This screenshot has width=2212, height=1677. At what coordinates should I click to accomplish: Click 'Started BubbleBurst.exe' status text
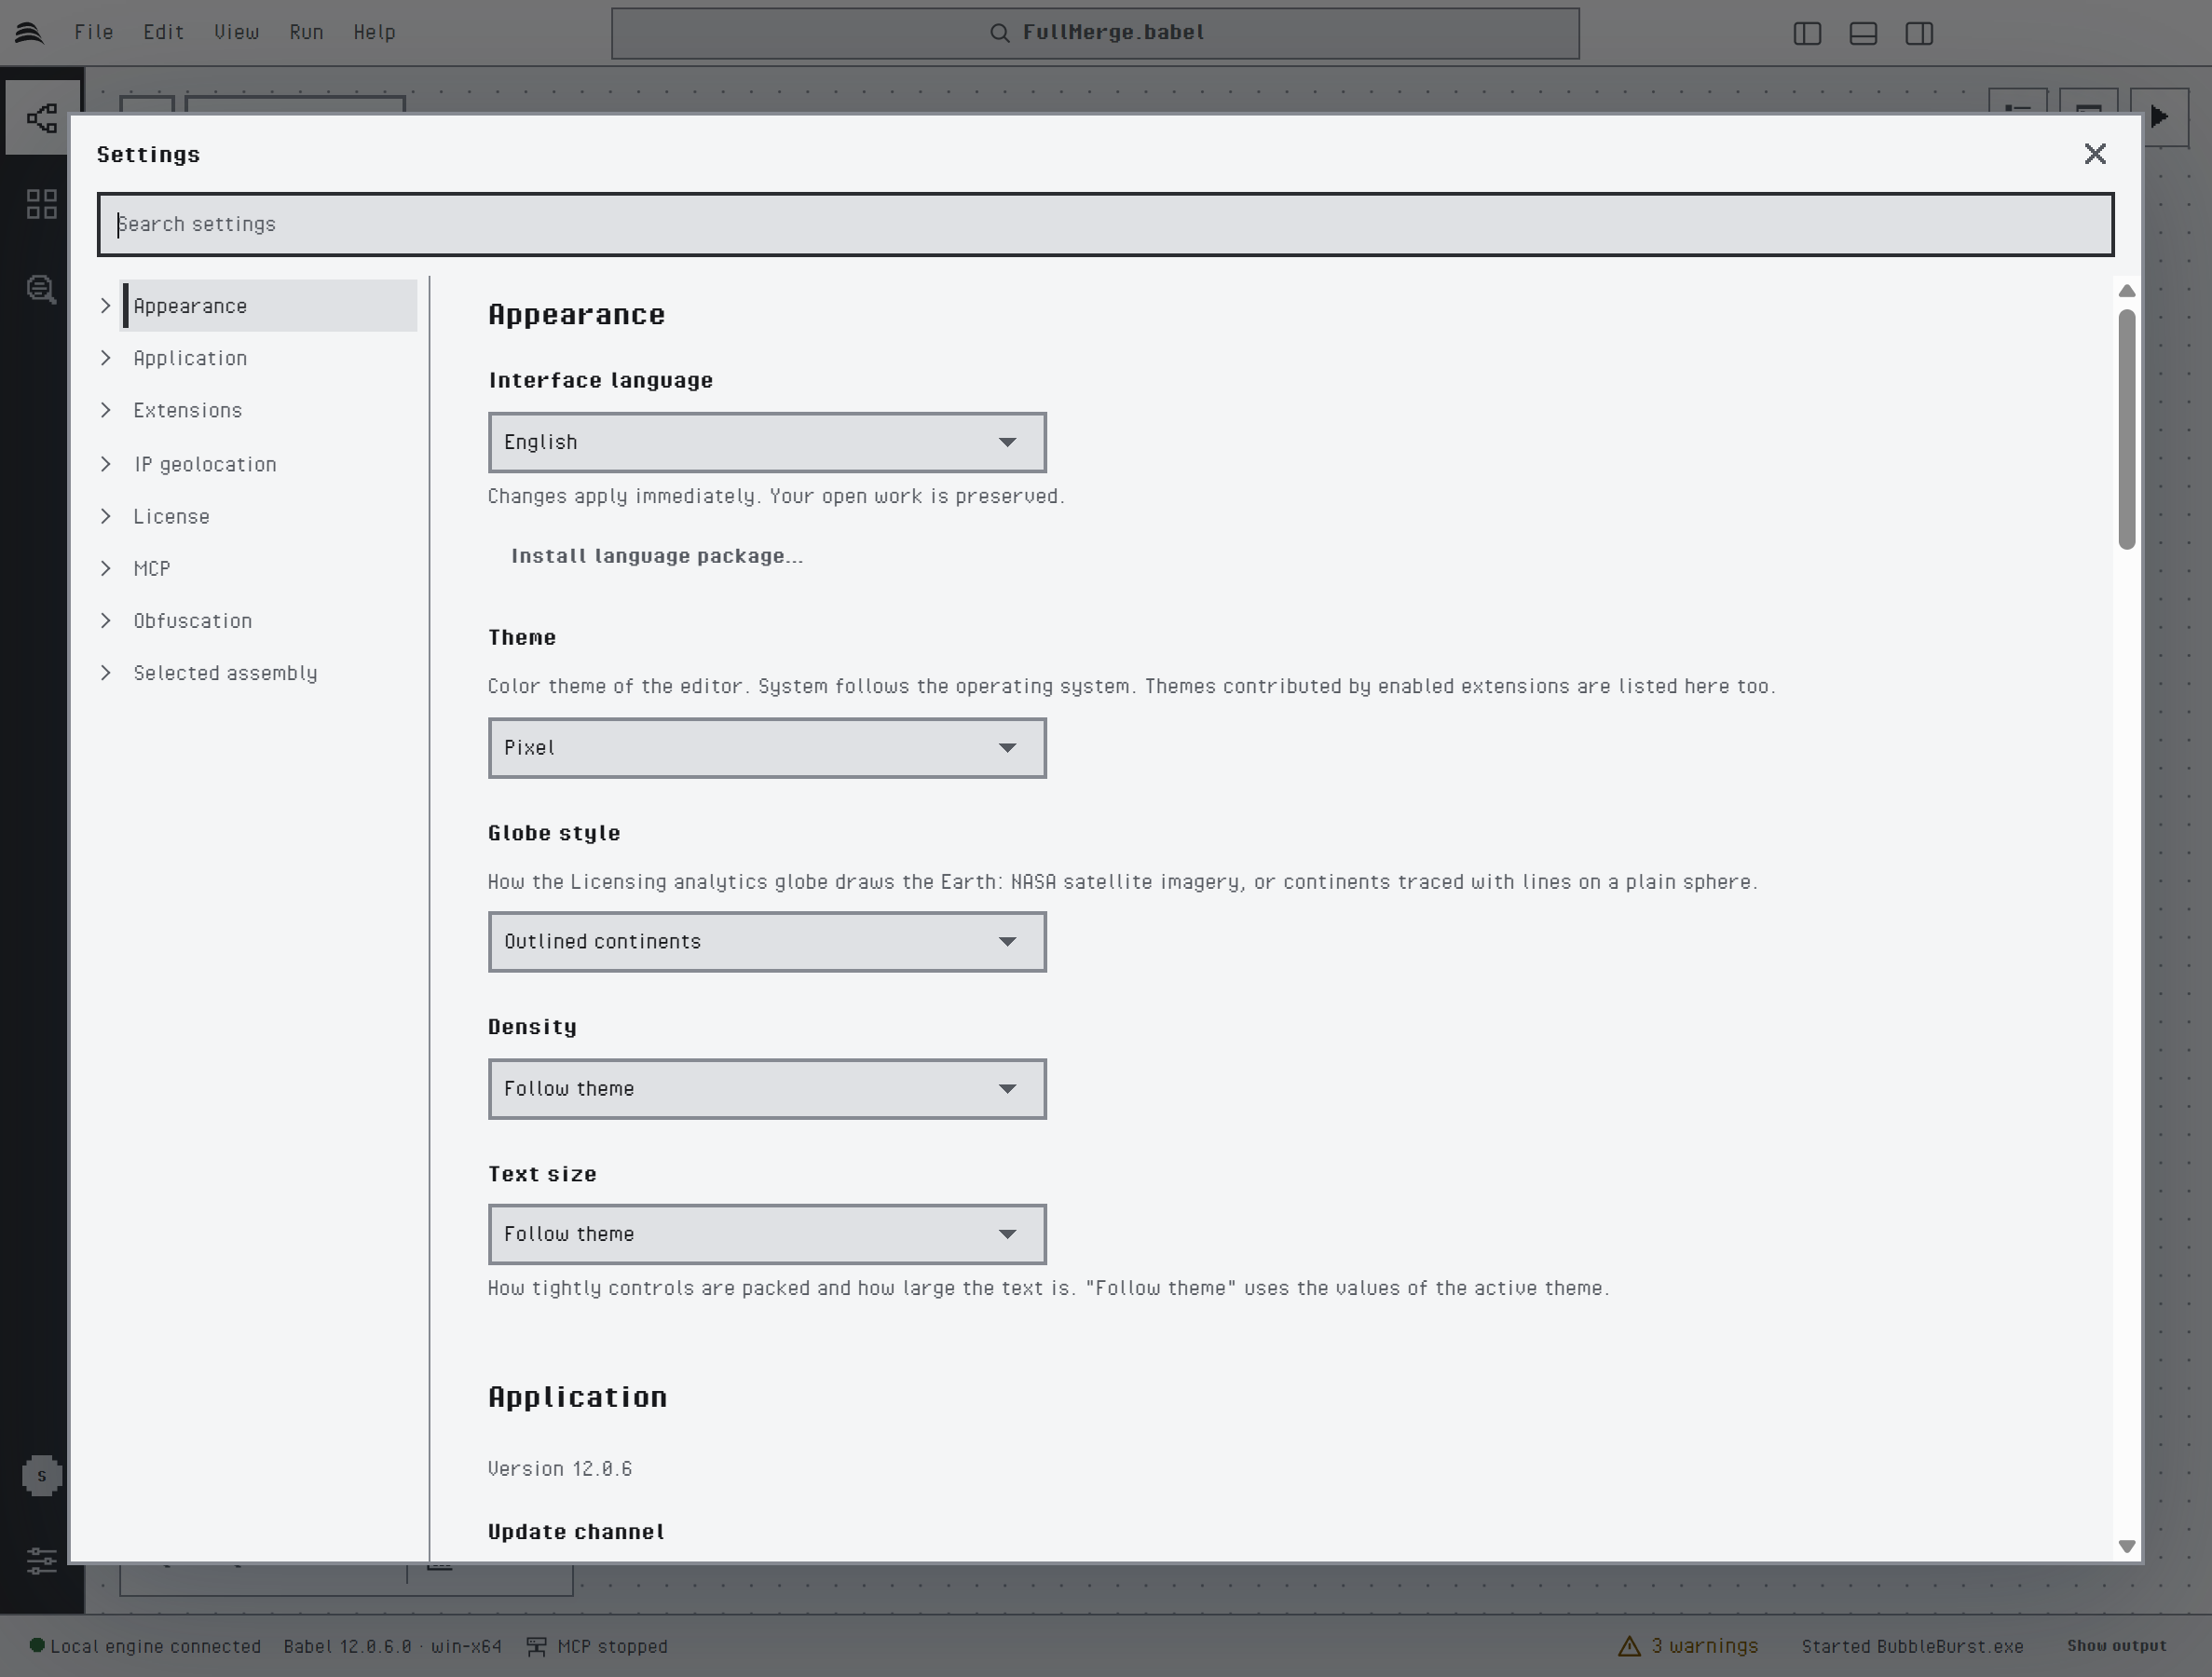[1912, 1646]
